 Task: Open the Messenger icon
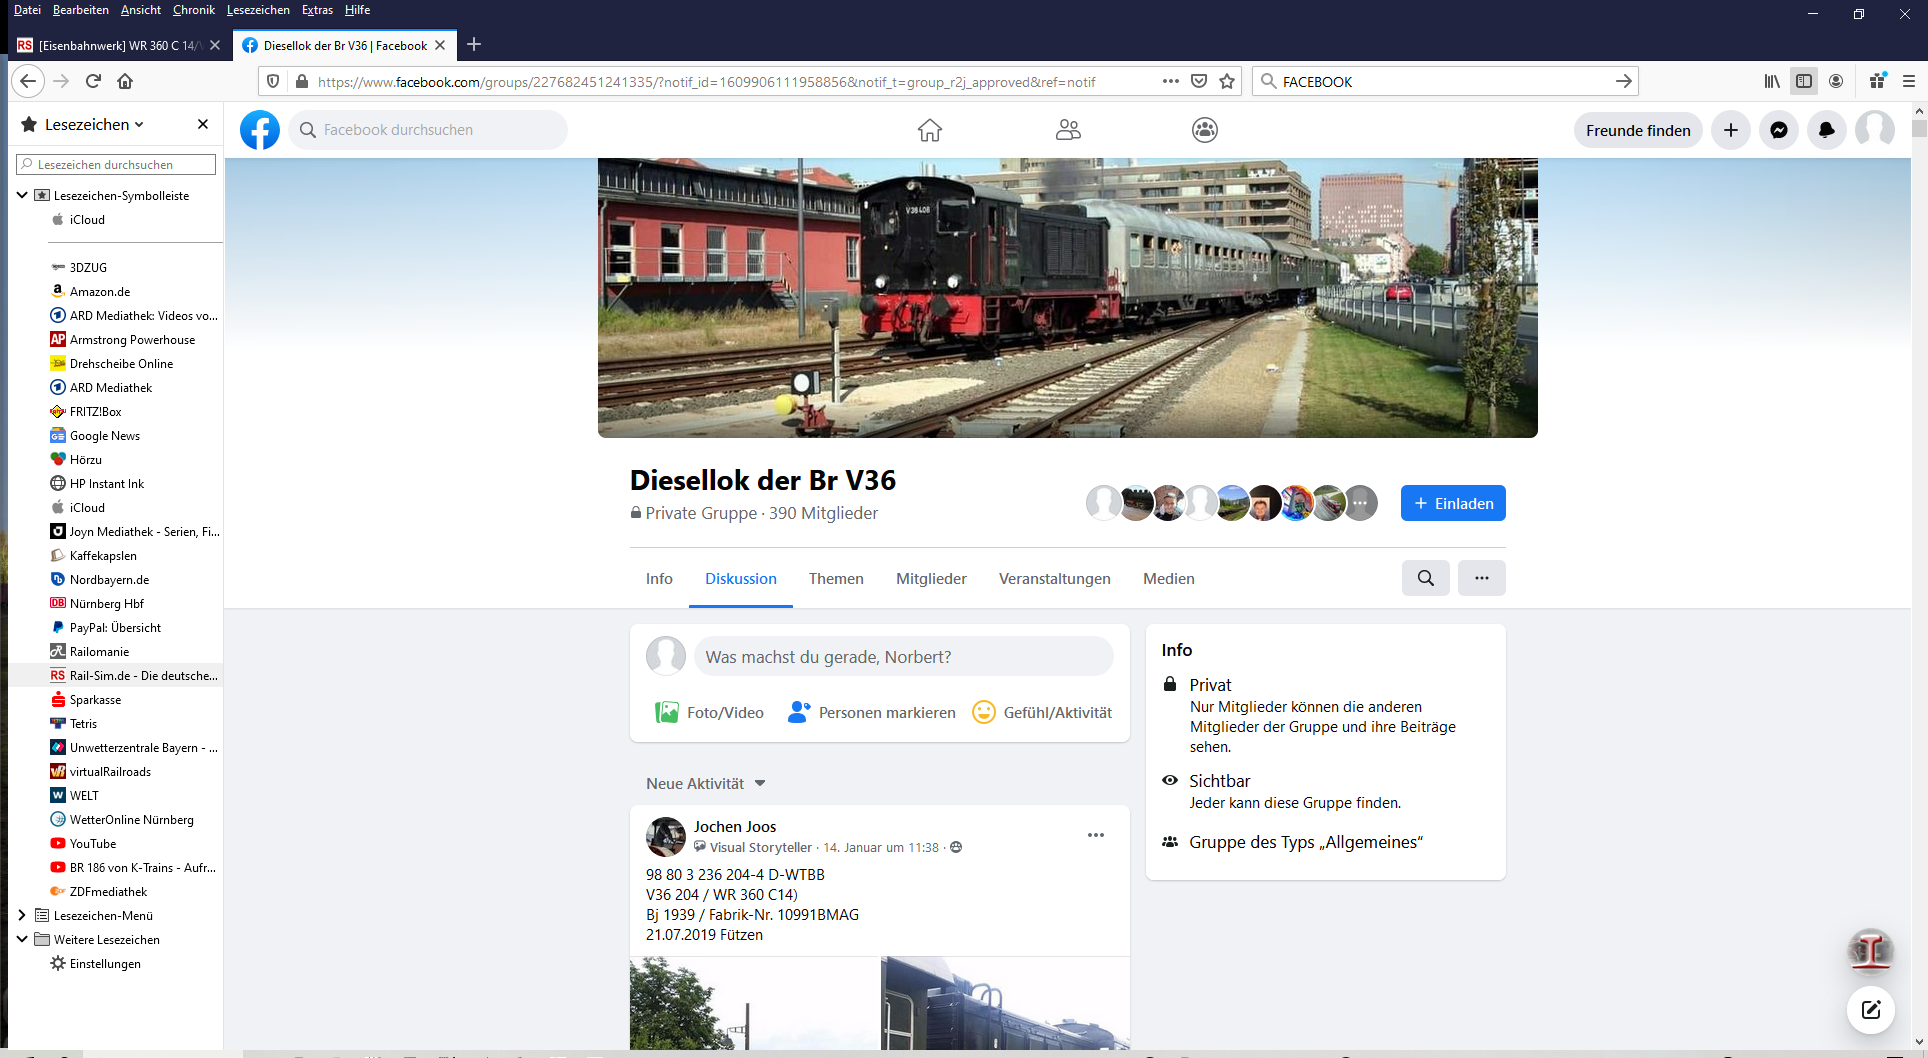point(1779,130)
